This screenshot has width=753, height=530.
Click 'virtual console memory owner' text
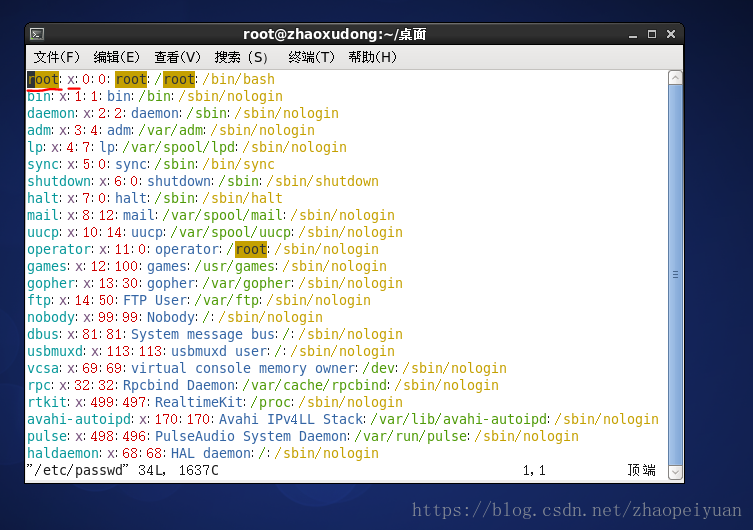(x=243, y=368)
